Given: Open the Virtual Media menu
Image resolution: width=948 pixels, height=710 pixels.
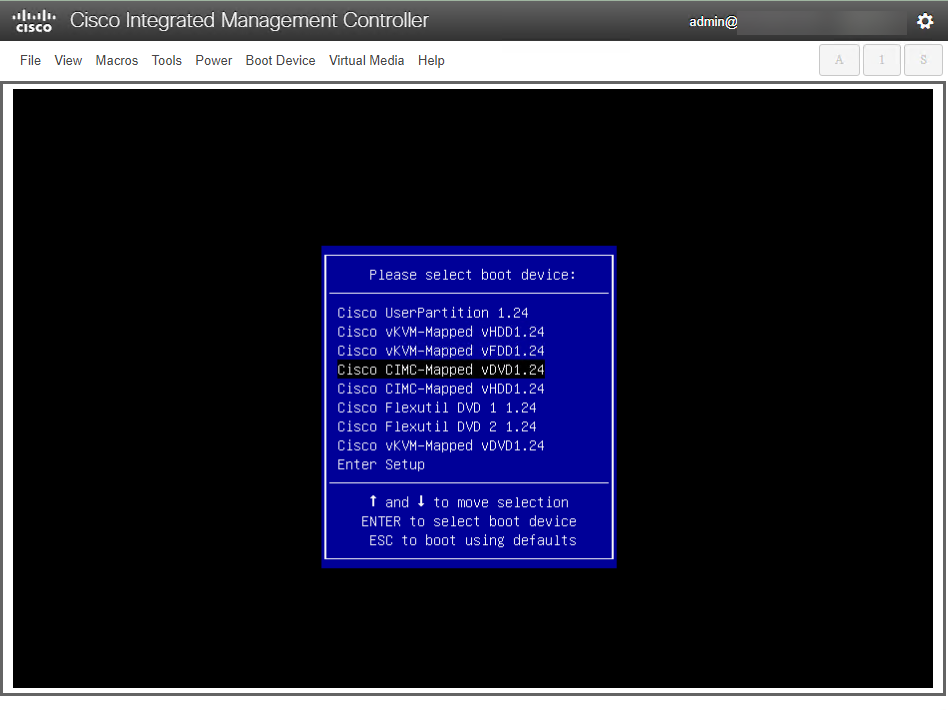Looking at the screenshot, I should 367,60.
